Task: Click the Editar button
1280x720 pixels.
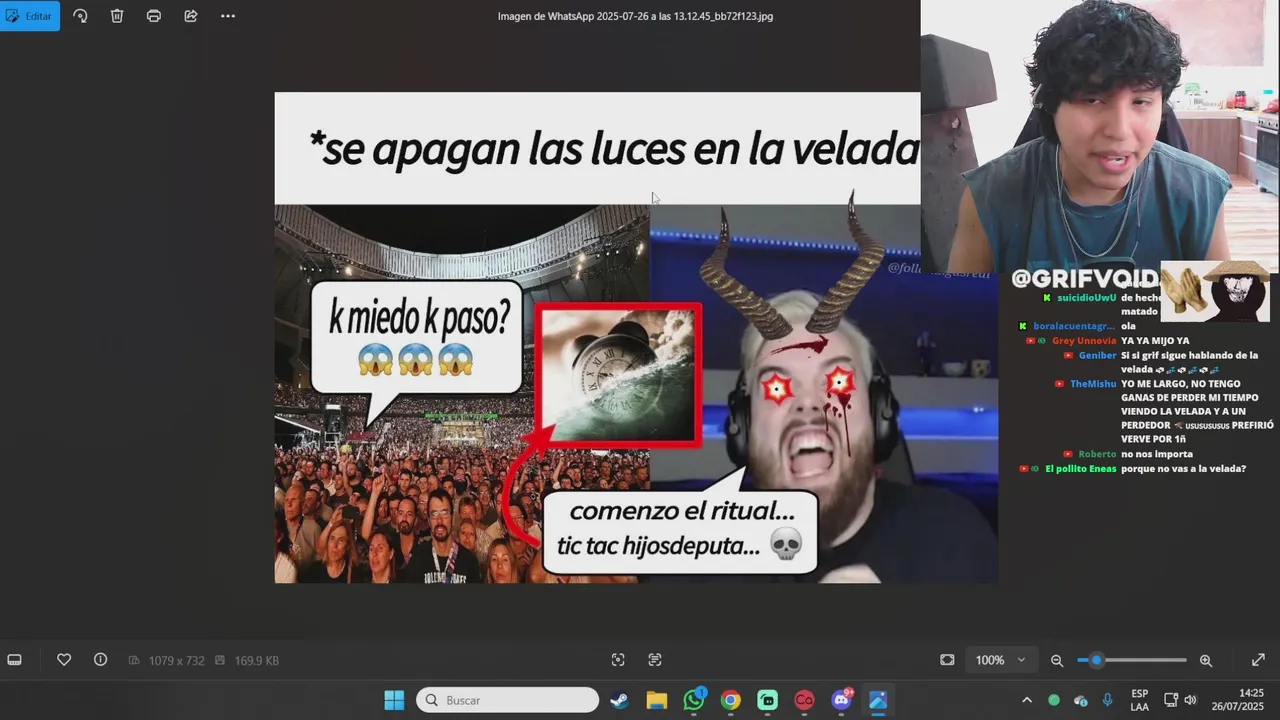Action: (30, 16)
